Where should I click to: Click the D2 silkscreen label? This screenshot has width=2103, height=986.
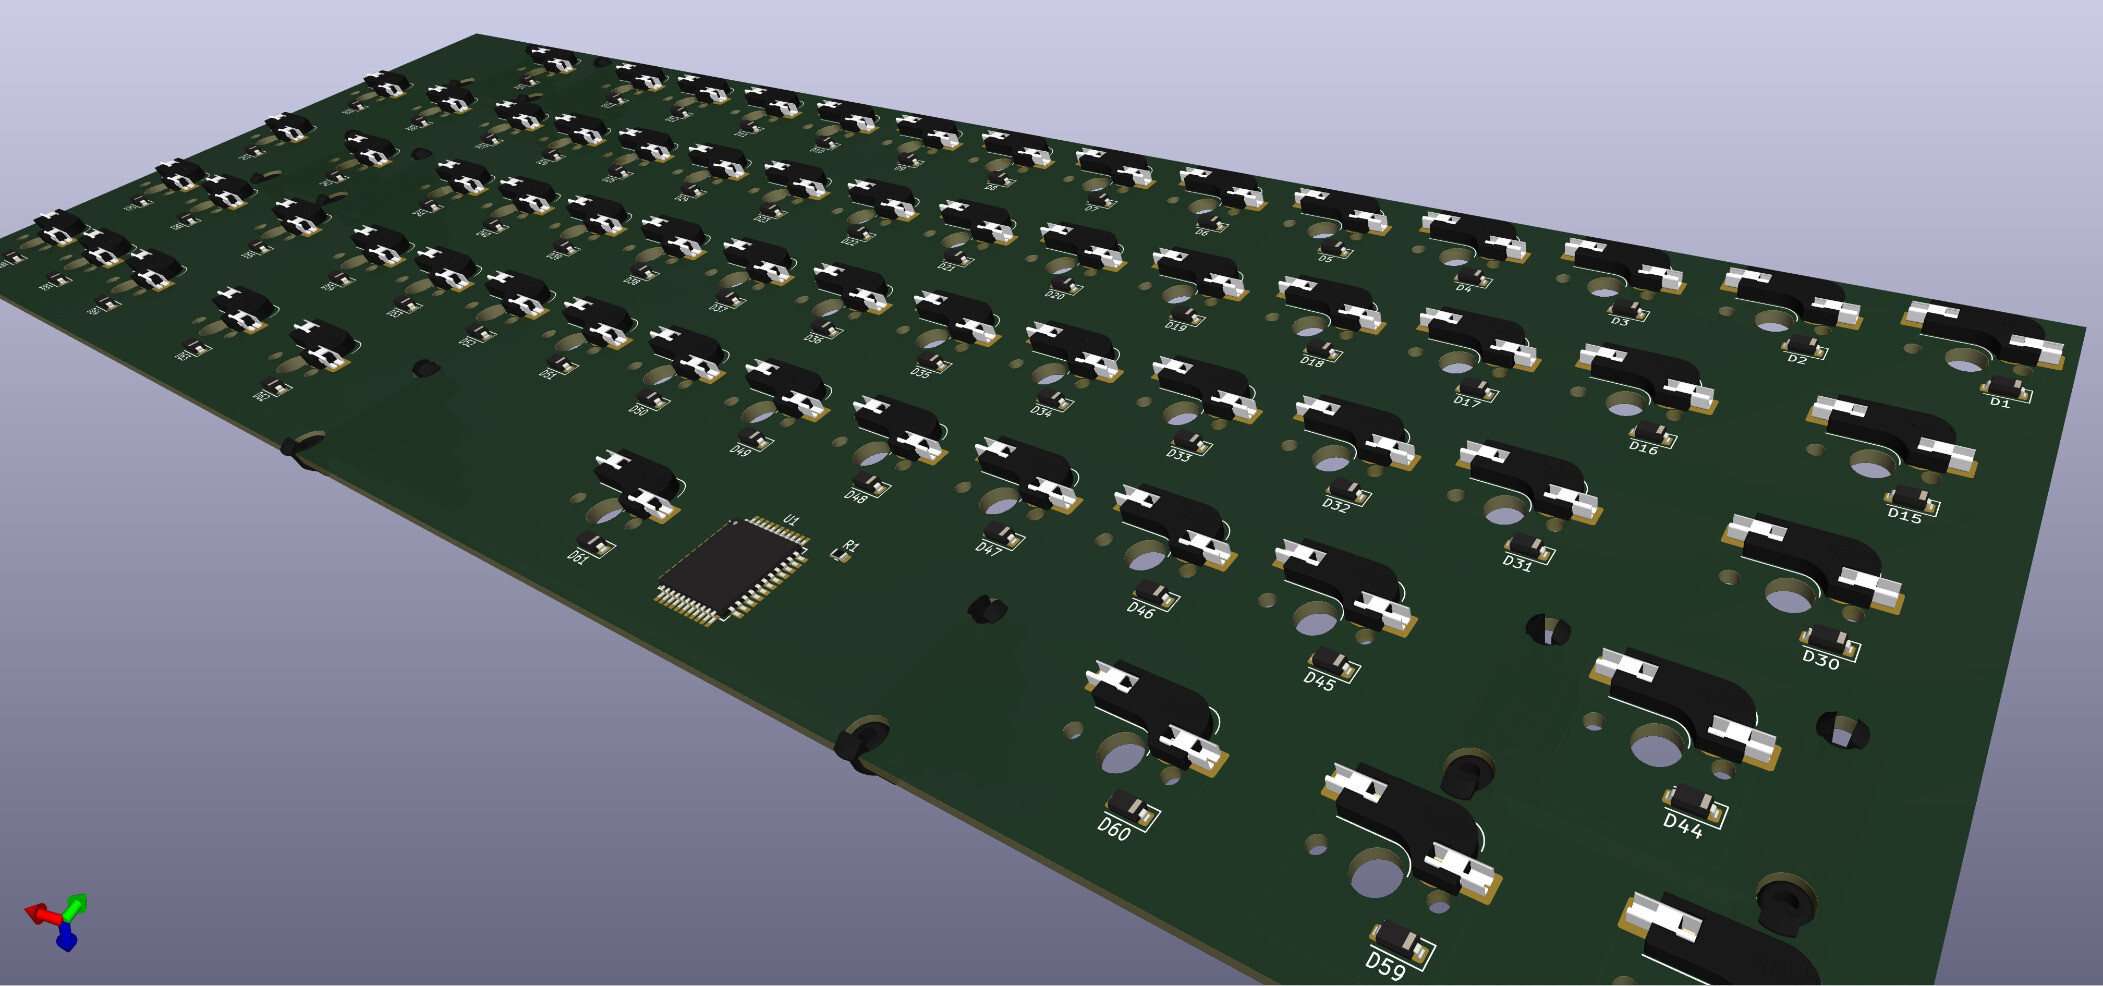tap(1797, 359)
